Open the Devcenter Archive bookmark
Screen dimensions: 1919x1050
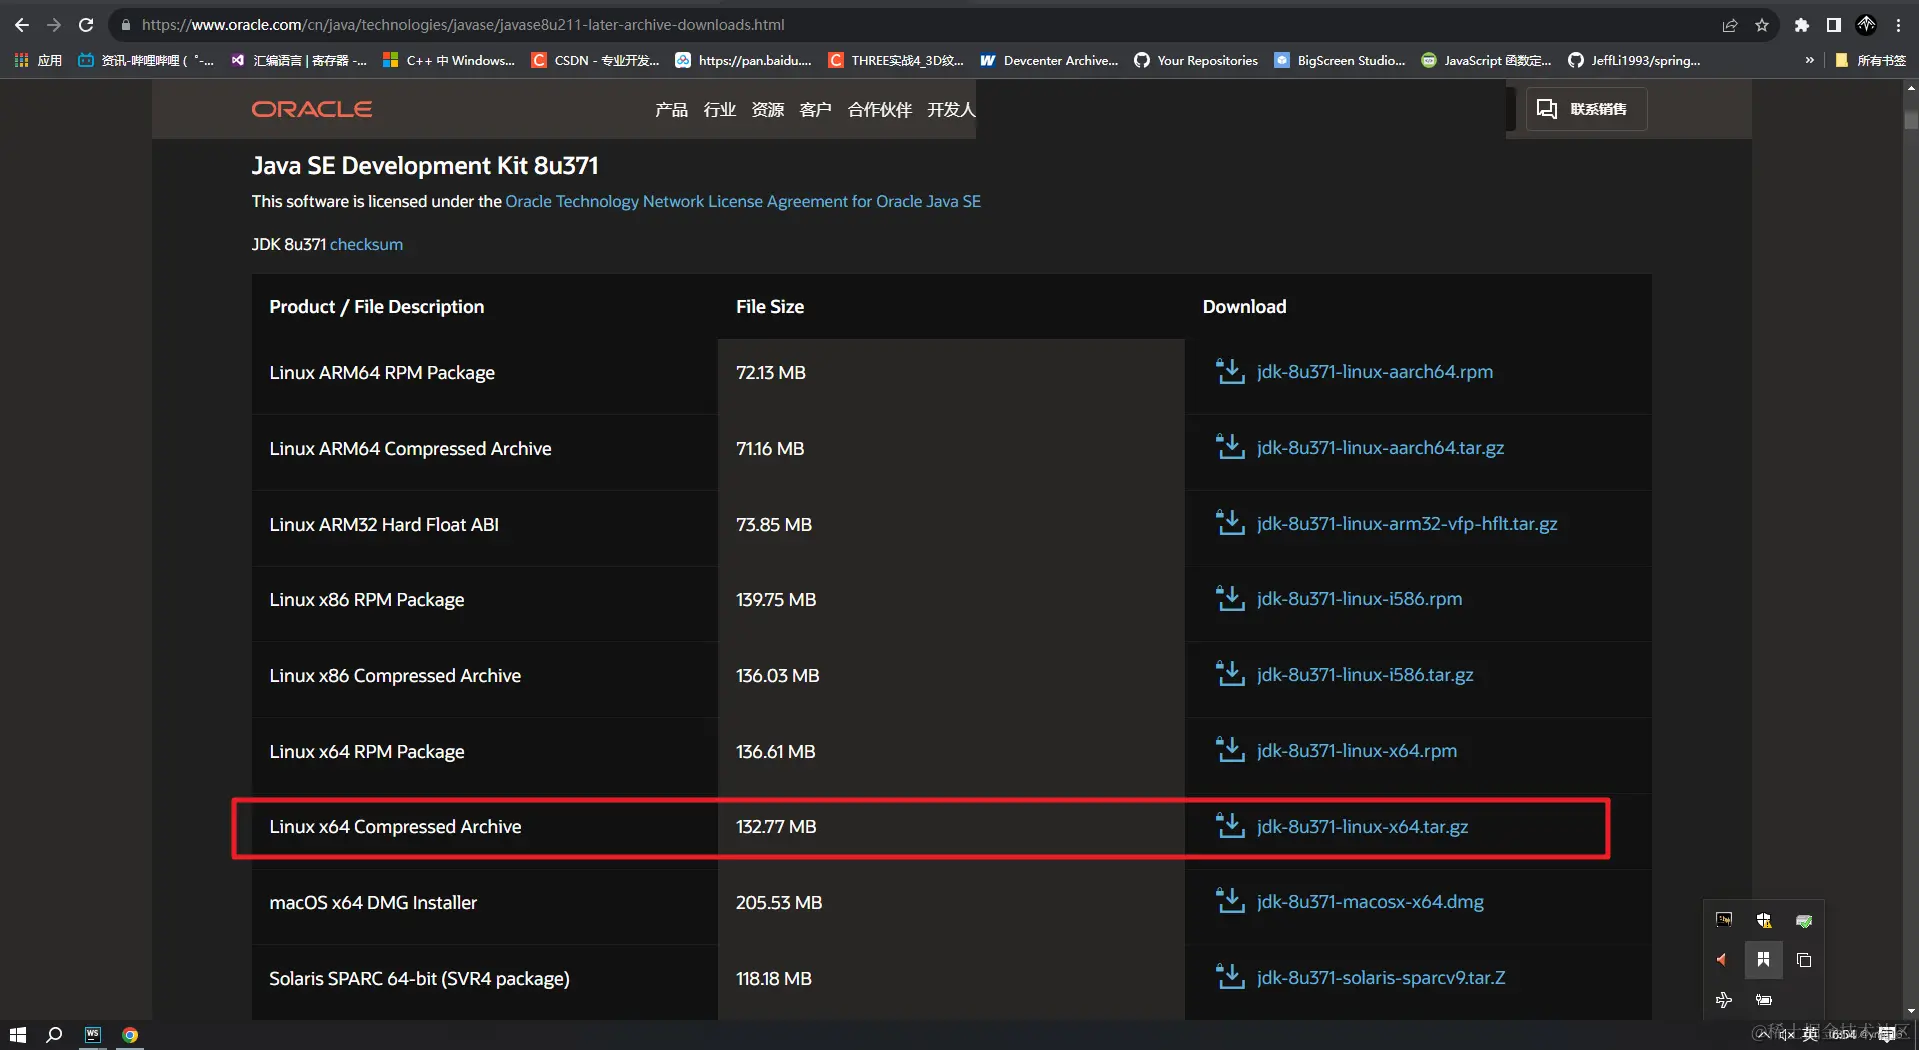[x=1049, y=60]
